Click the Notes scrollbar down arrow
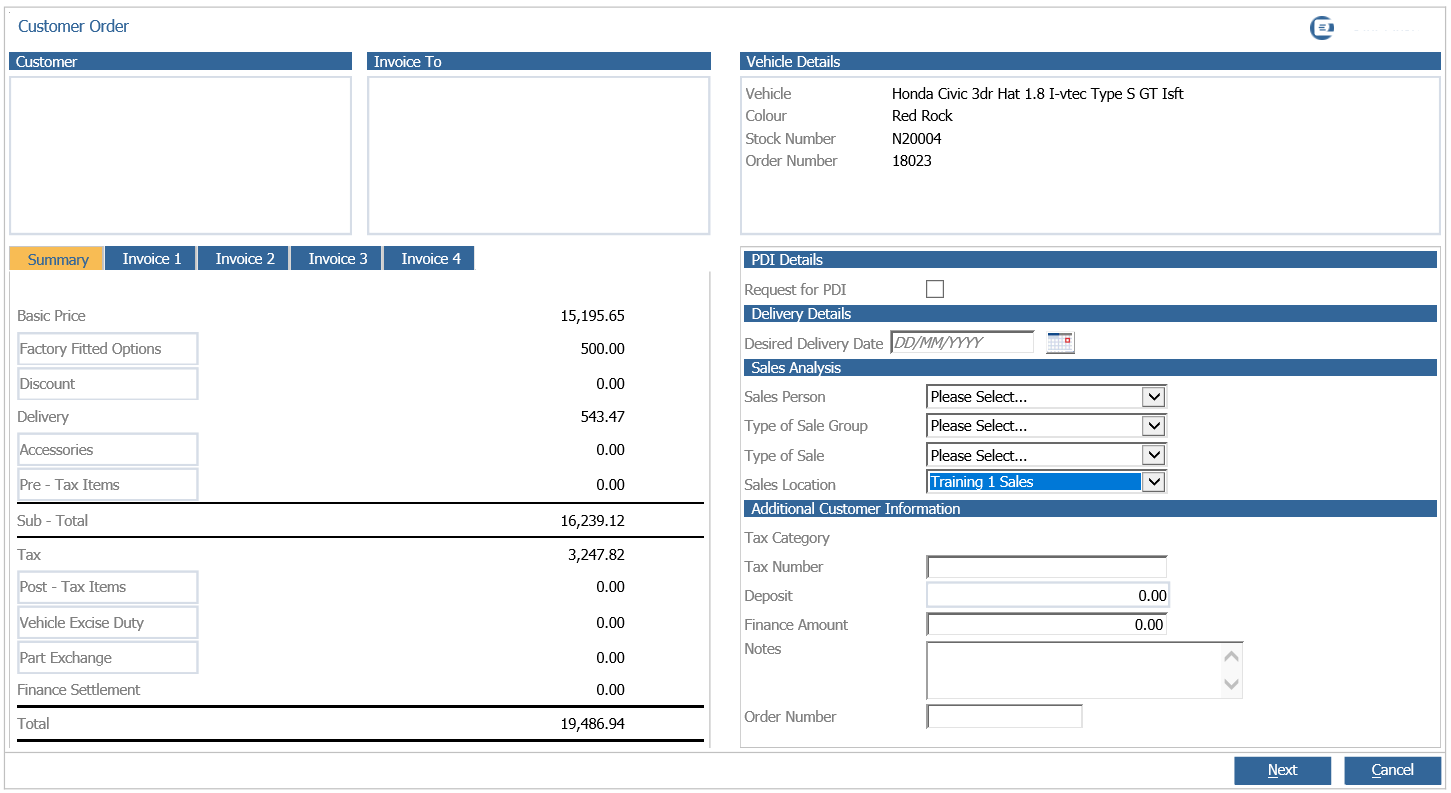 [x=1232, y=685]
